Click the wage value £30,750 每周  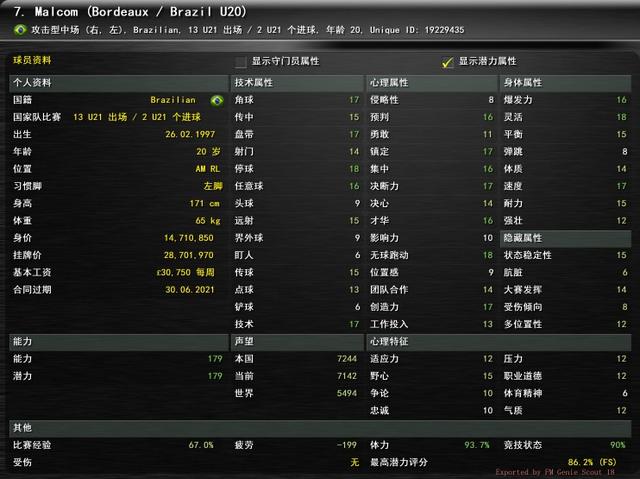186,273
